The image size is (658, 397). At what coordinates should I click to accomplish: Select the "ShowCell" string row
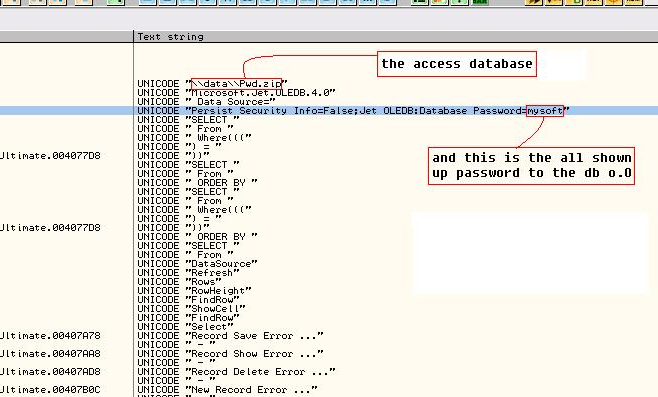point(191,308)
